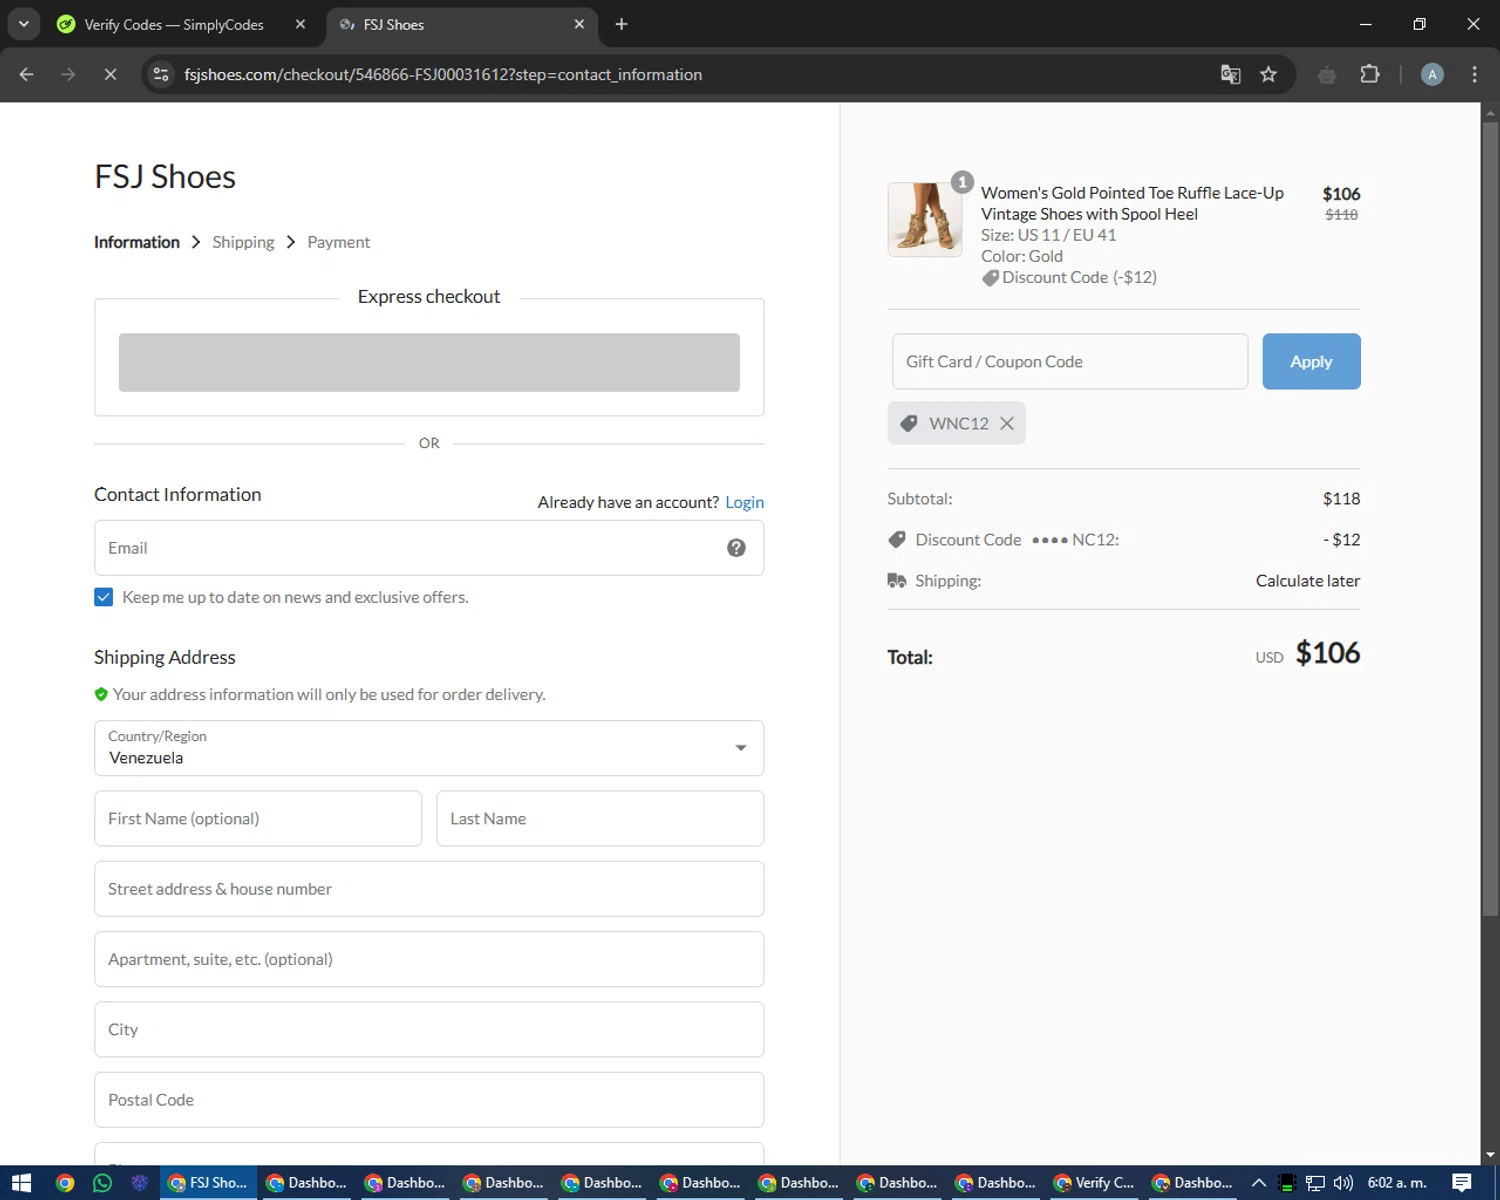Remove the WNC12 coupon code

tap(1007, 424)
